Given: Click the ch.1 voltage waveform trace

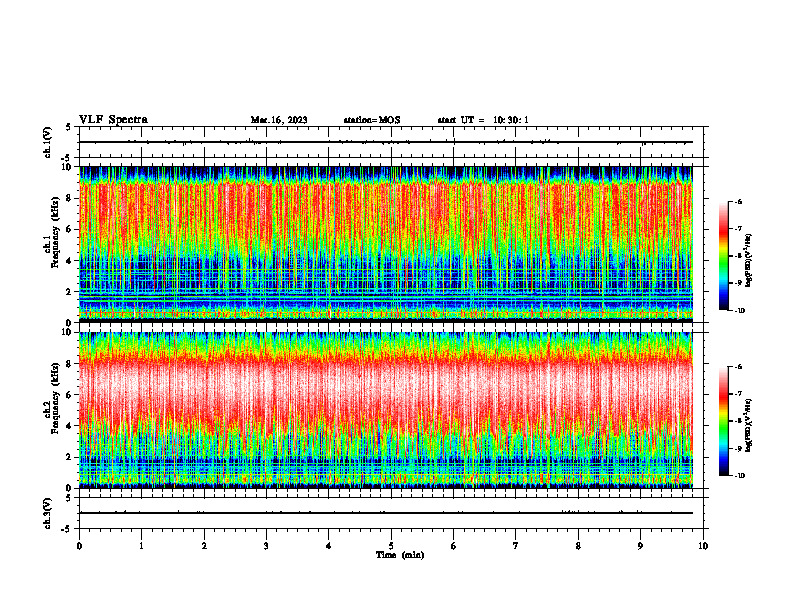Looking at the screenshot, I should (x=386, y=142).
